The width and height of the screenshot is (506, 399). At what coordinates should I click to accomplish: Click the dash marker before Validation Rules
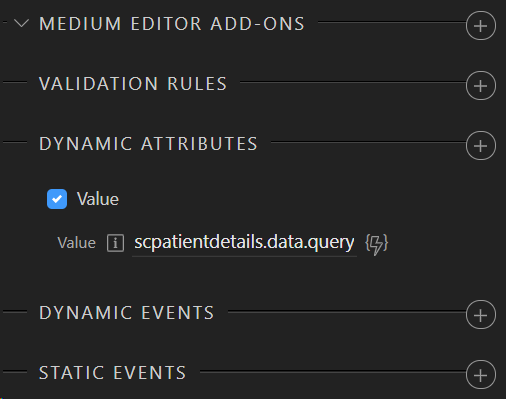[15, 82]
